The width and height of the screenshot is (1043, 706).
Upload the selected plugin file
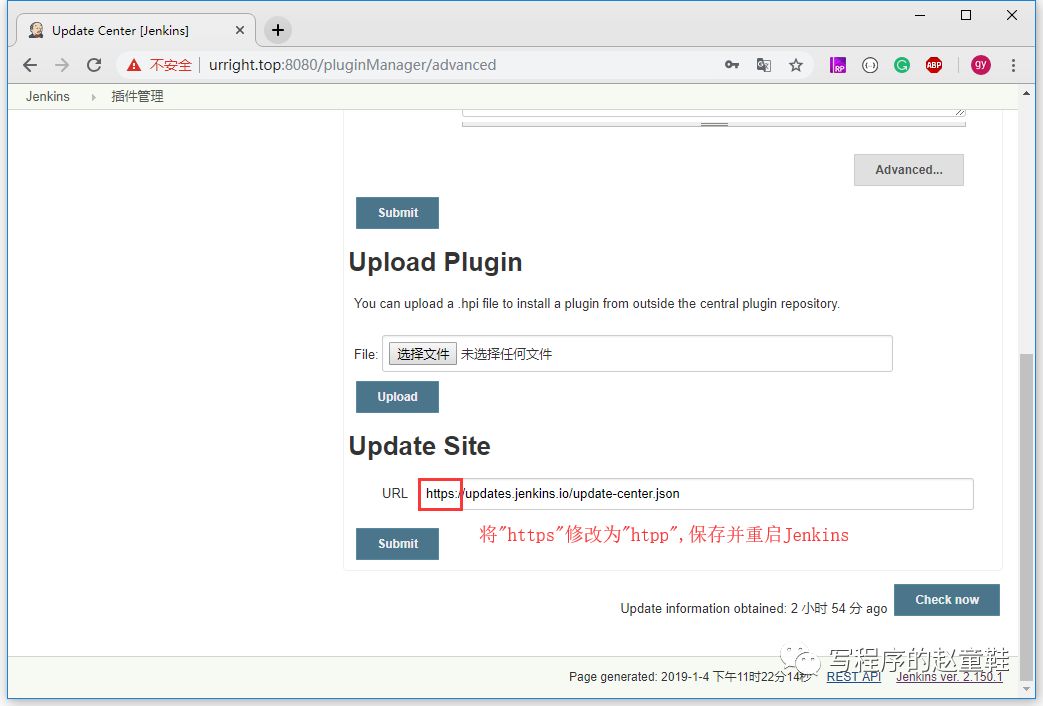(x=397, y=397)
